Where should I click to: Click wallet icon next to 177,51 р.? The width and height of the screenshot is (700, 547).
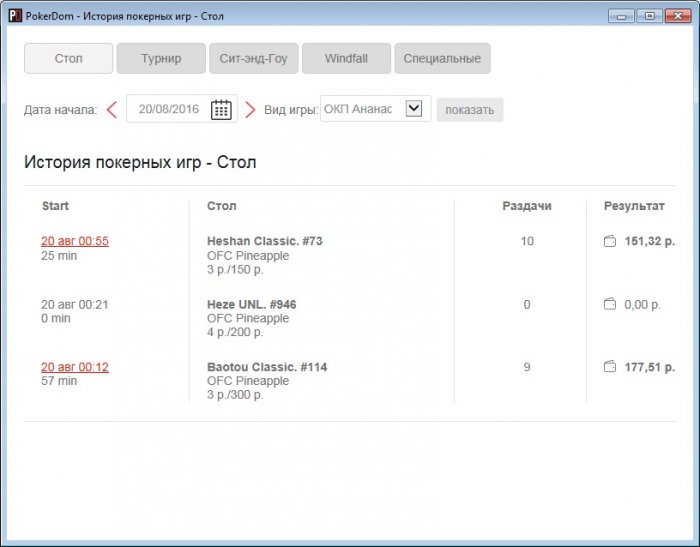(610, 367)
